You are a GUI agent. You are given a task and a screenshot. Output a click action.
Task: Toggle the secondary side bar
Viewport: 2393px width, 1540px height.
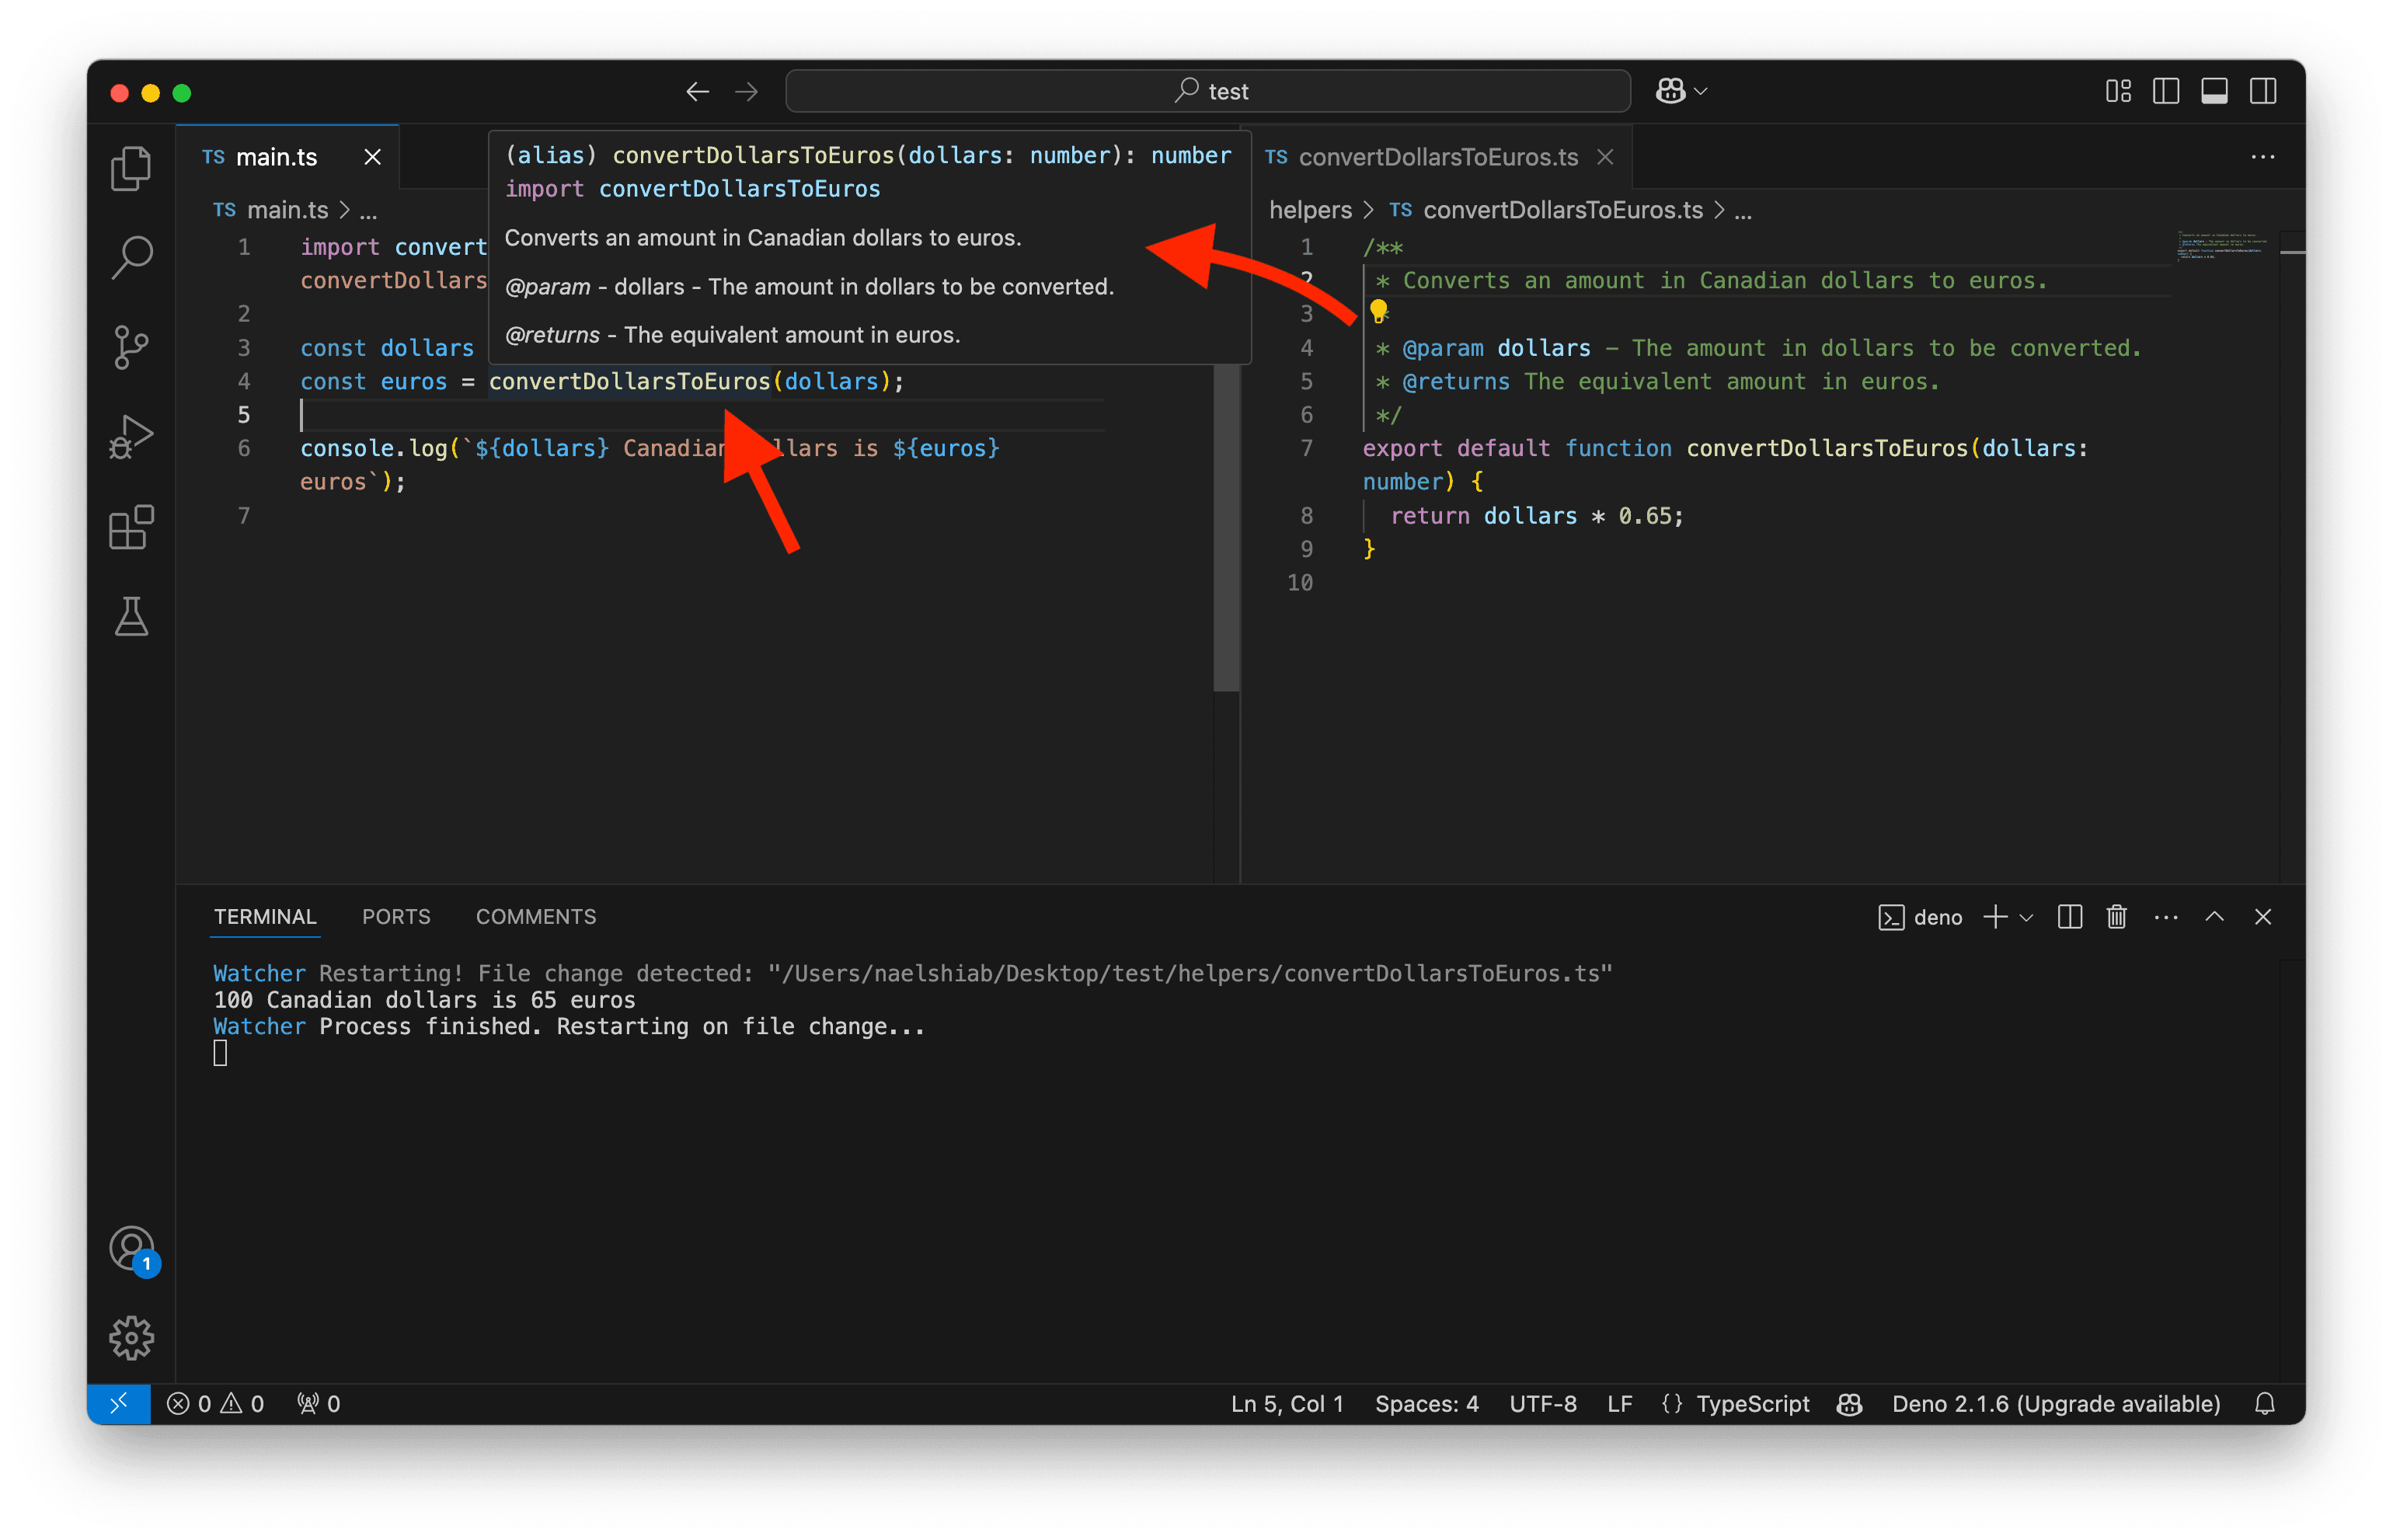click(2262, 92)
